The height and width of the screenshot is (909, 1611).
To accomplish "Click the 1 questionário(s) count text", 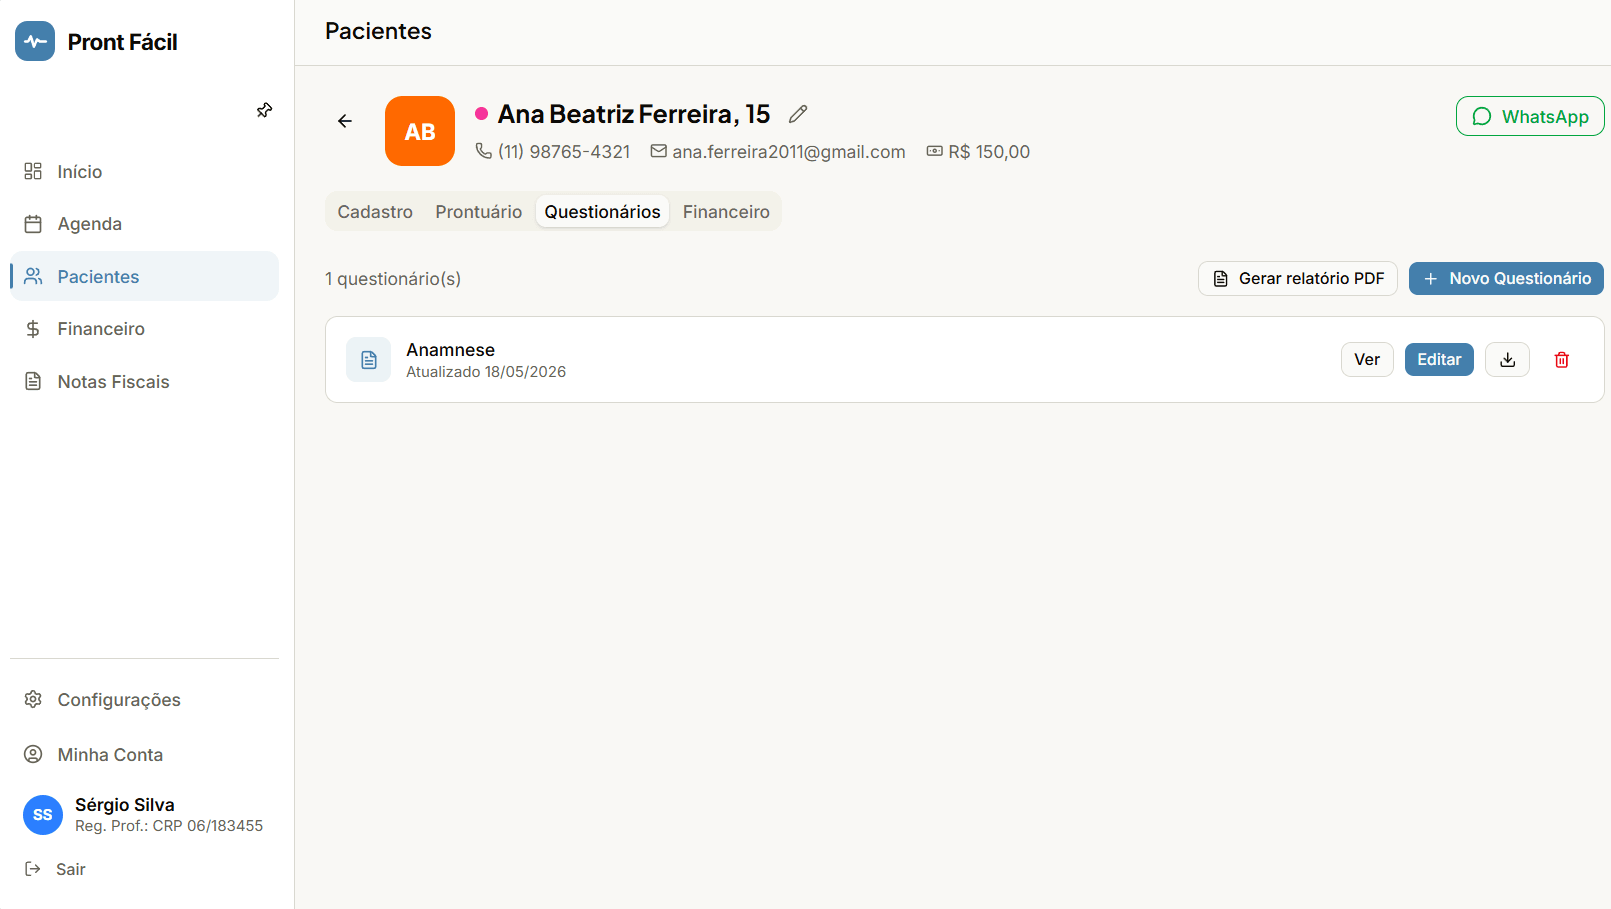I will click(393, 279).
